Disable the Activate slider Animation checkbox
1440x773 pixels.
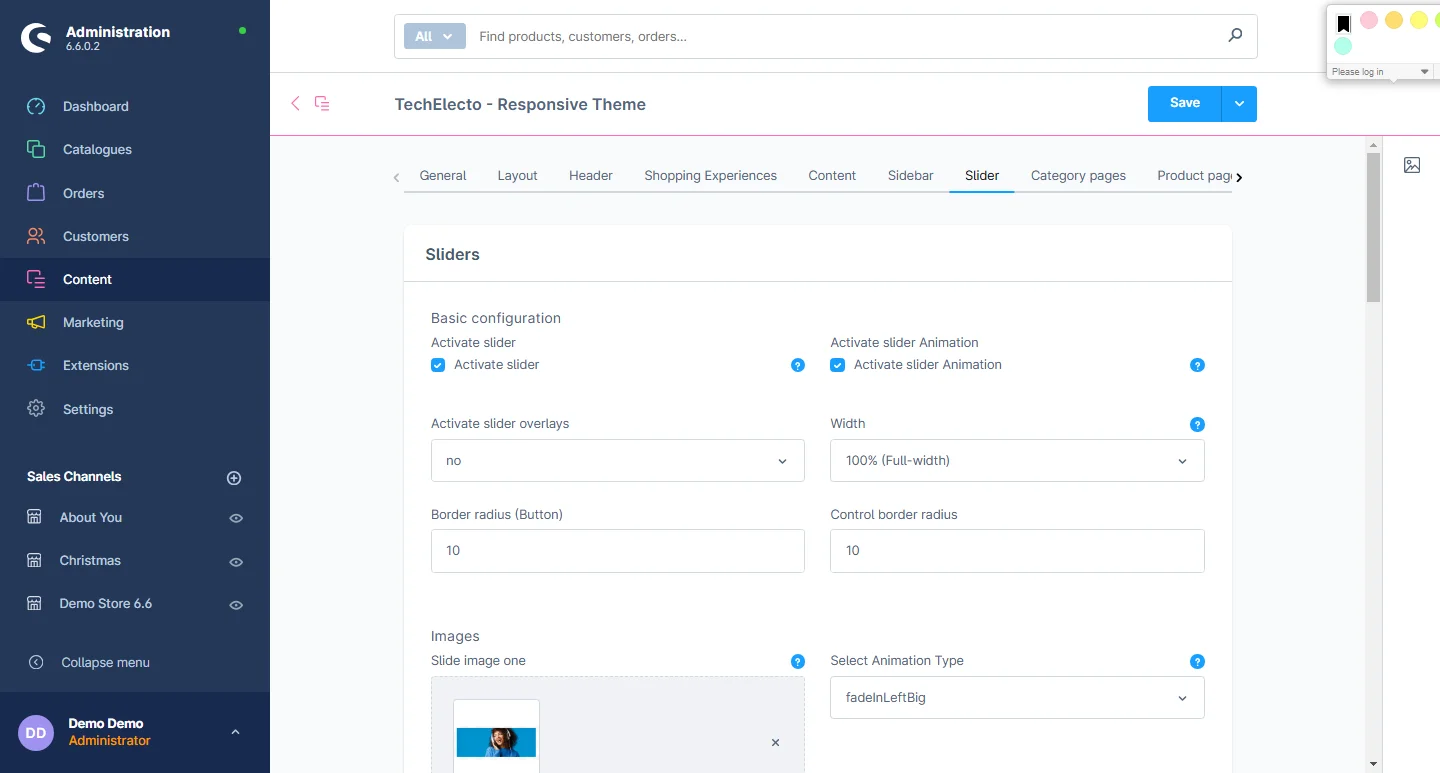[x=838, y=365]
